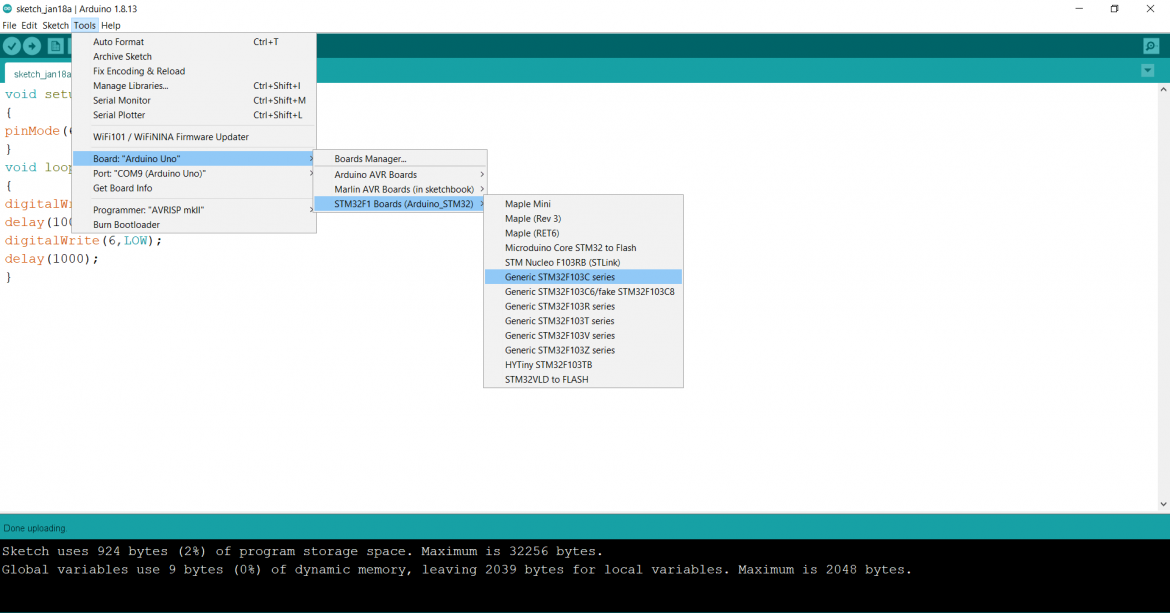
Task: Open Serial Monitor magnifier icon in toolbar
Action: point(1151,46)
